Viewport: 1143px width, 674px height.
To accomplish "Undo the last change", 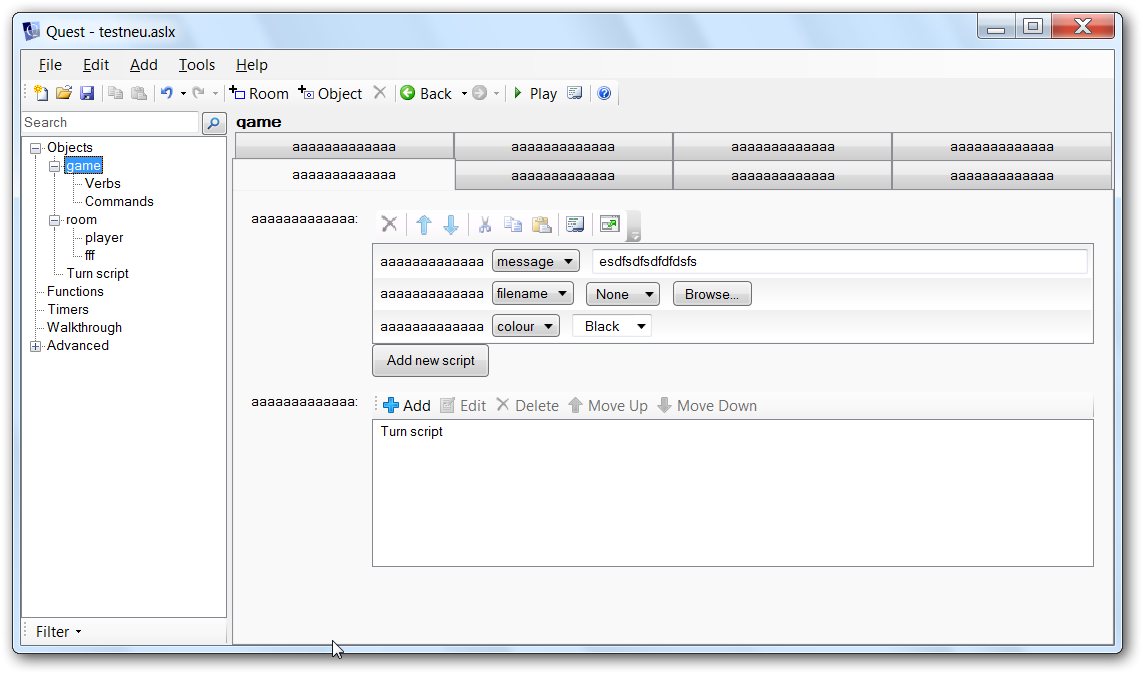I will pos(167,92).
